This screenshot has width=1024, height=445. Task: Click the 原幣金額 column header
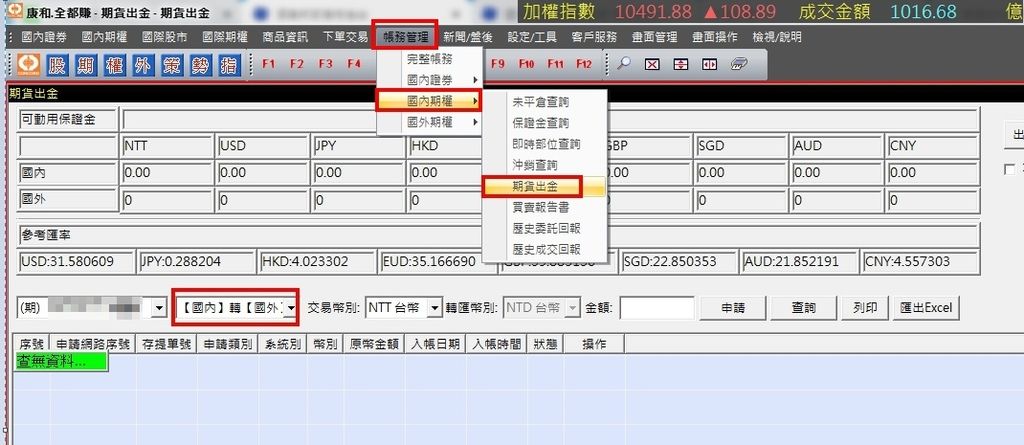[374, 344]
